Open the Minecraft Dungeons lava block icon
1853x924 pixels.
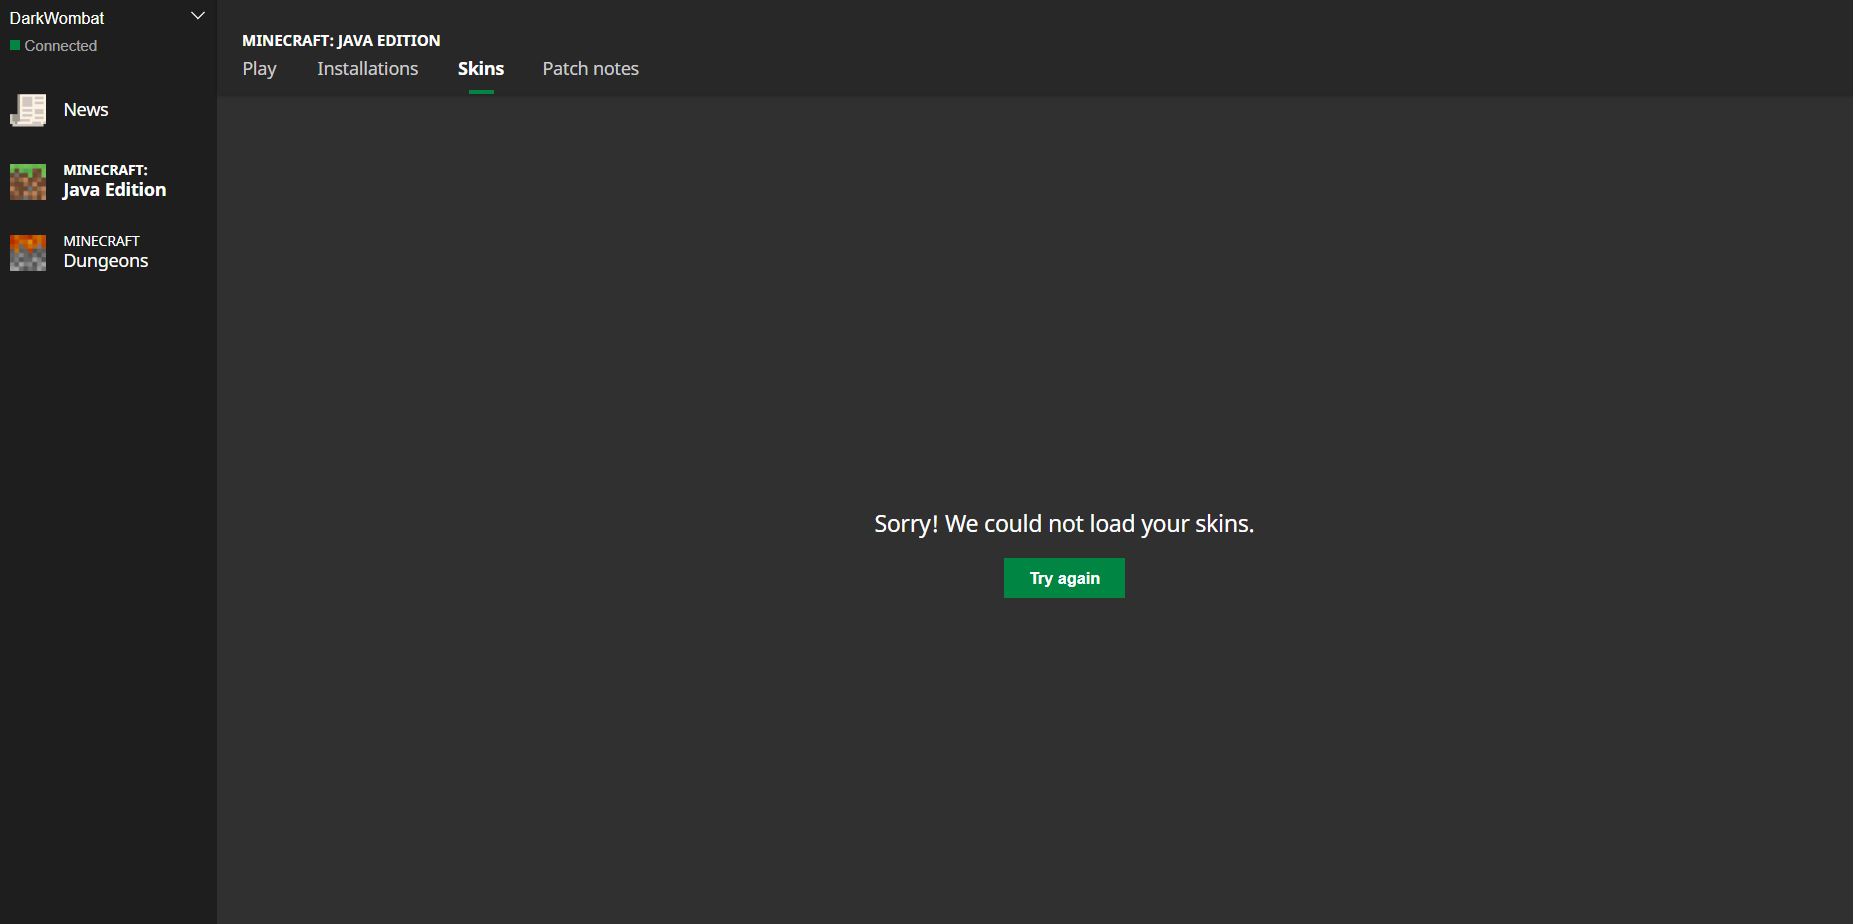pos(28,253)
